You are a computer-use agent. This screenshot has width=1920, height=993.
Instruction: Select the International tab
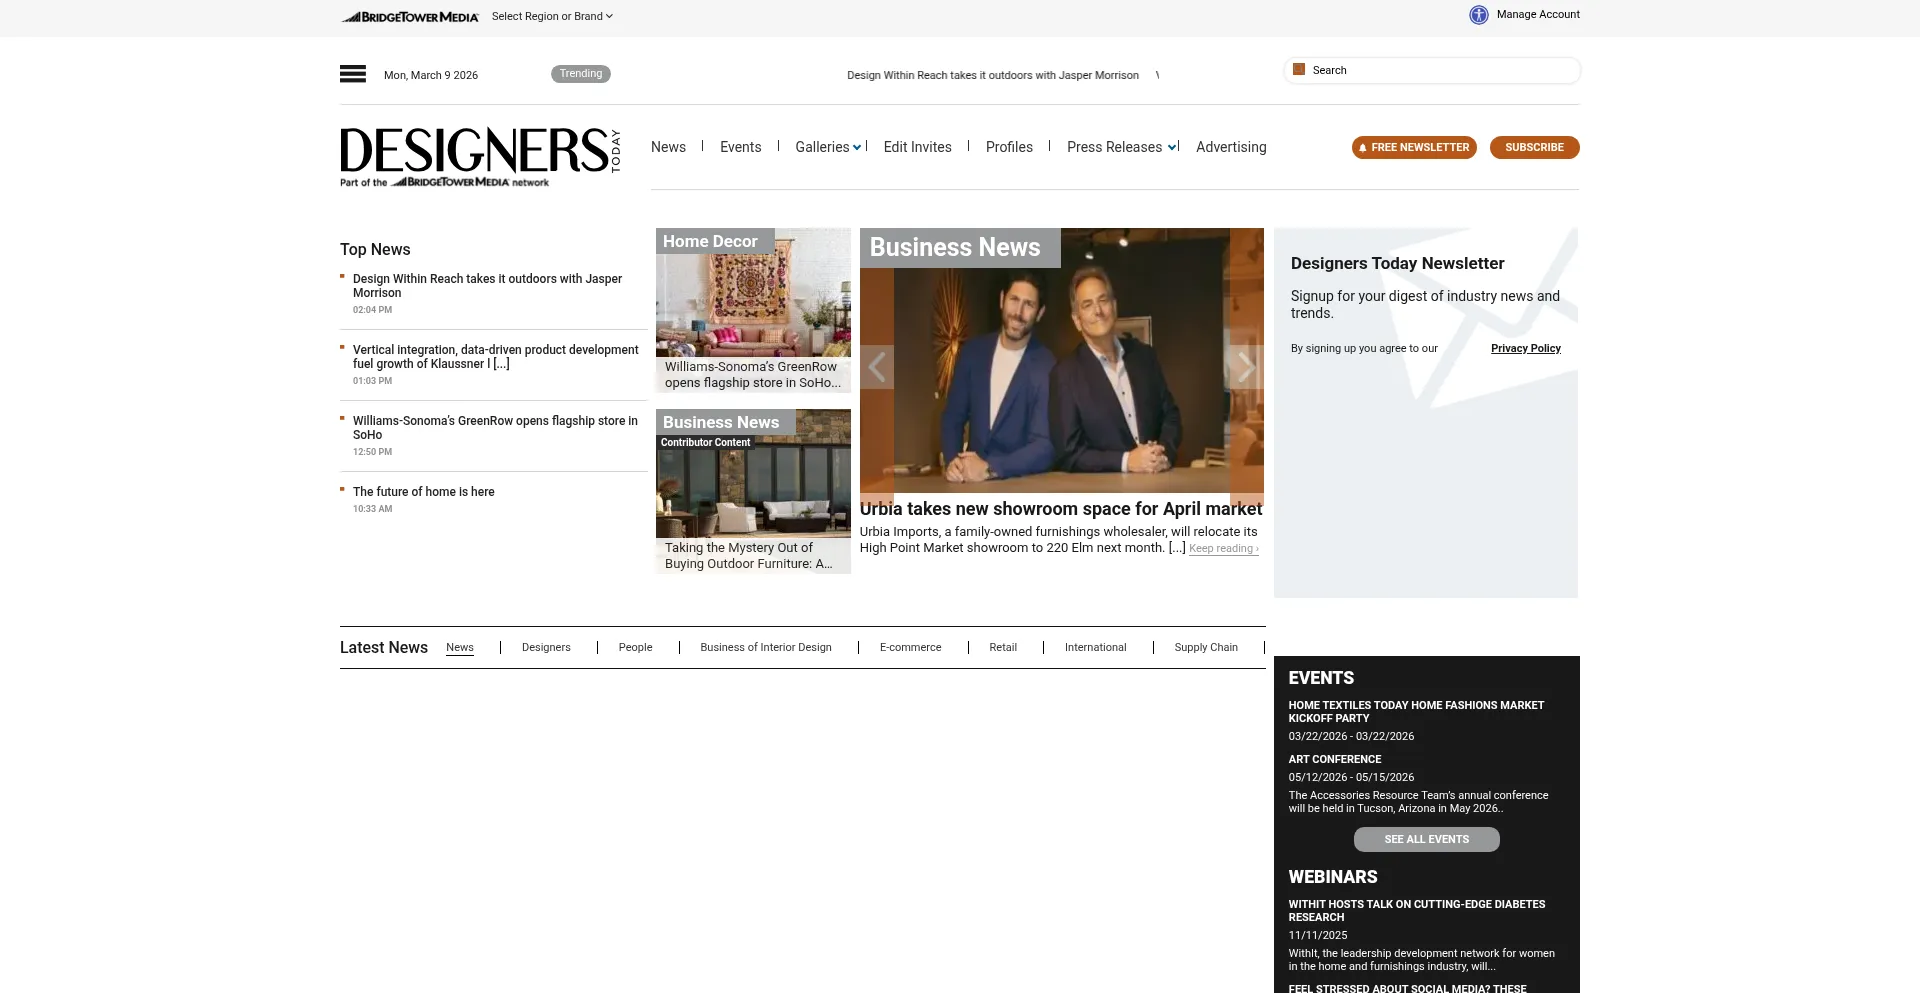click(1095, 647)
